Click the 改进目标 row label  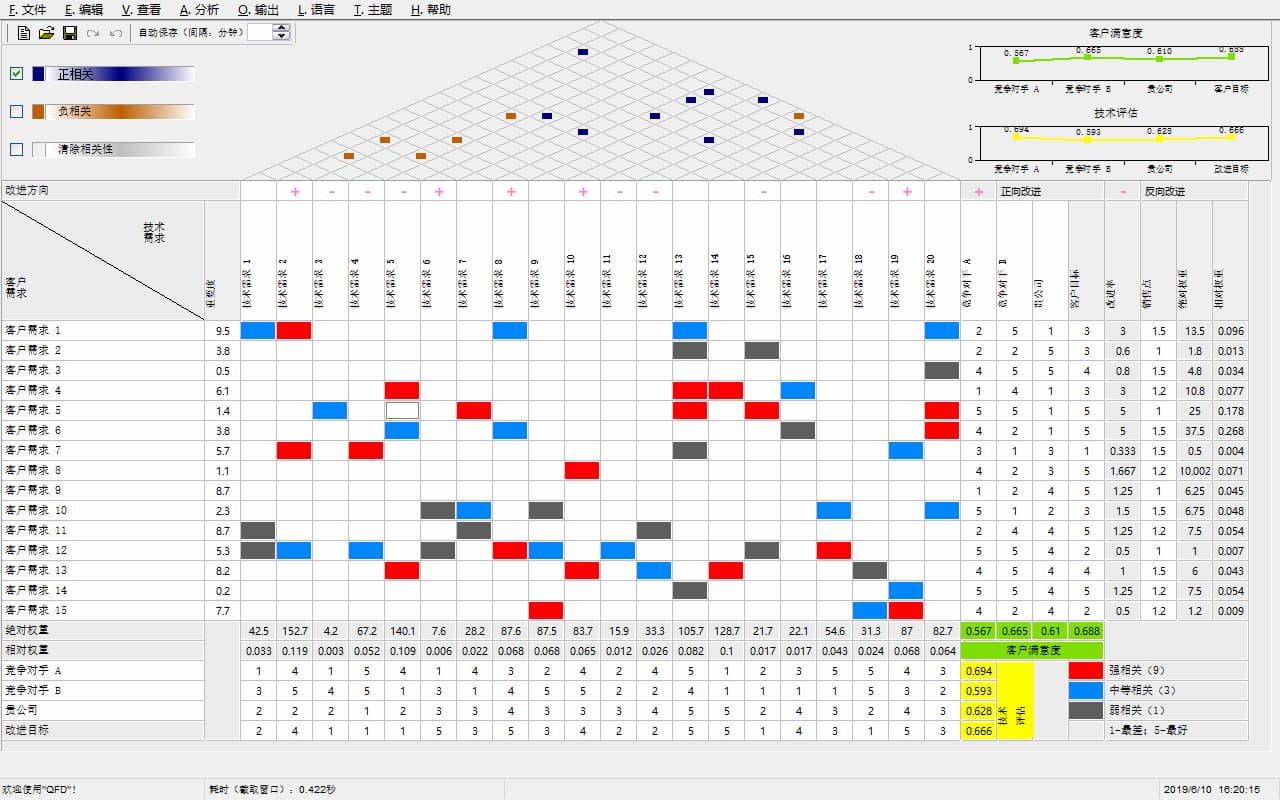point(102,730)
